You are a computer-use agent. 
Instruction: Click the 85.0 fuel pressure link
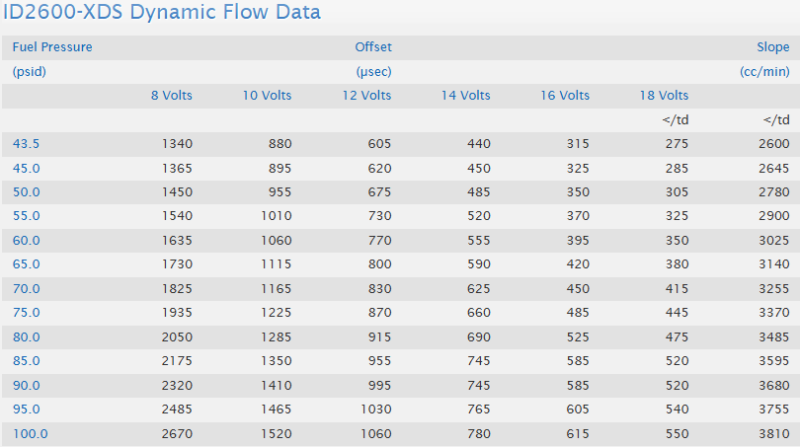coord(26,361)
